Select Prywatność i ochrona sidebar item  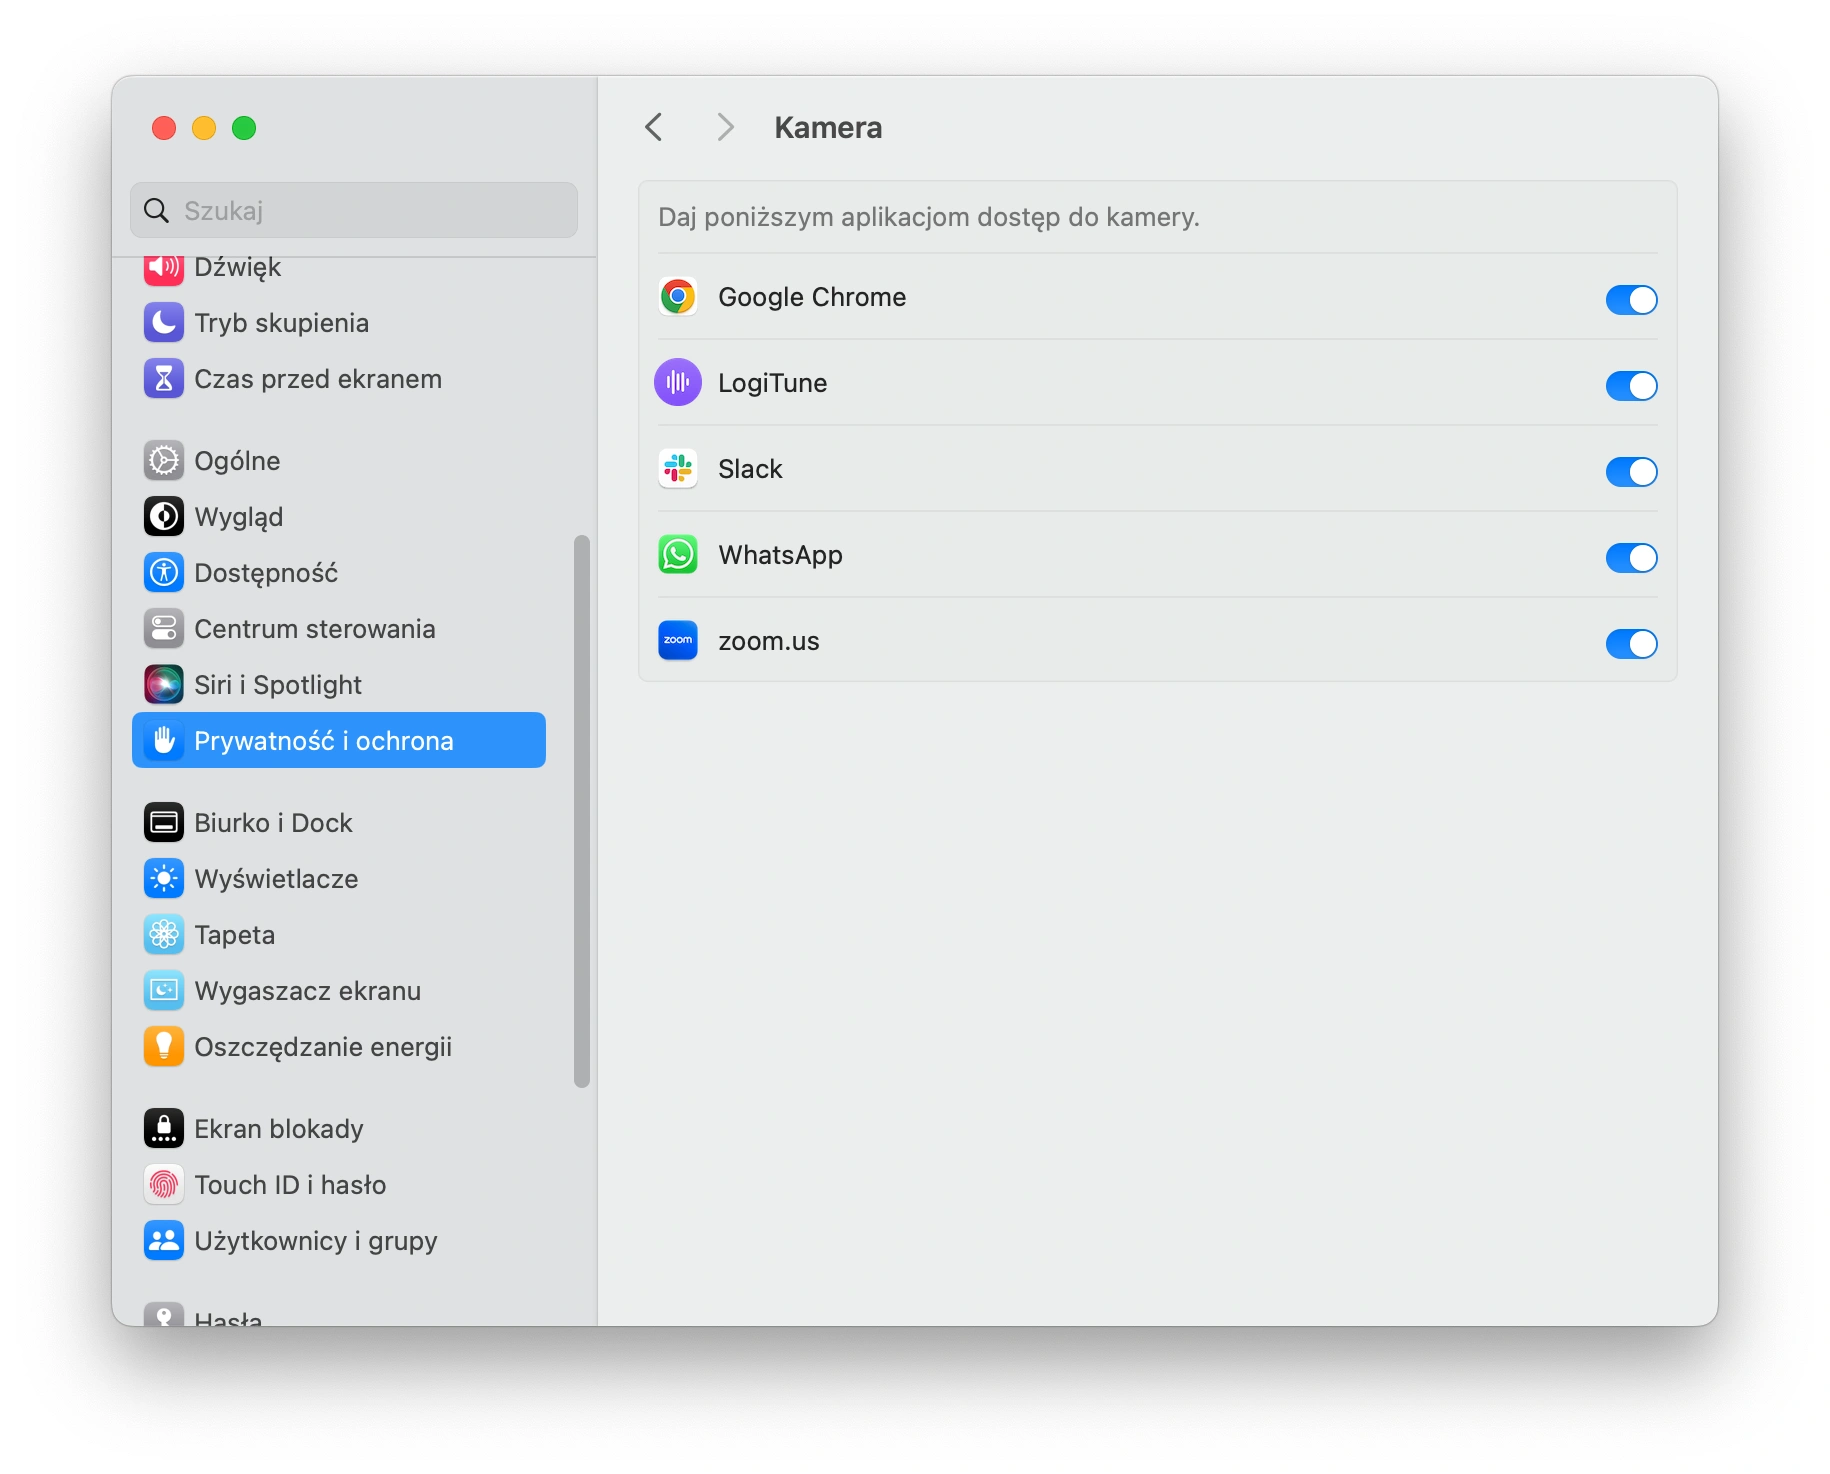tap(339, 740)
